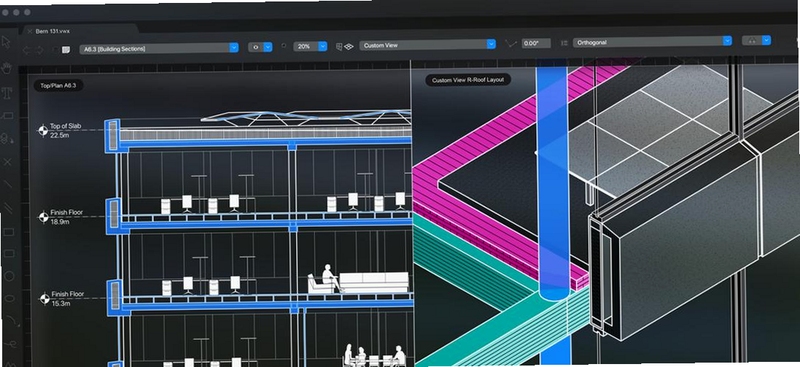Click the Top of Slab 22.5m marker

click(x=43, y=131)
